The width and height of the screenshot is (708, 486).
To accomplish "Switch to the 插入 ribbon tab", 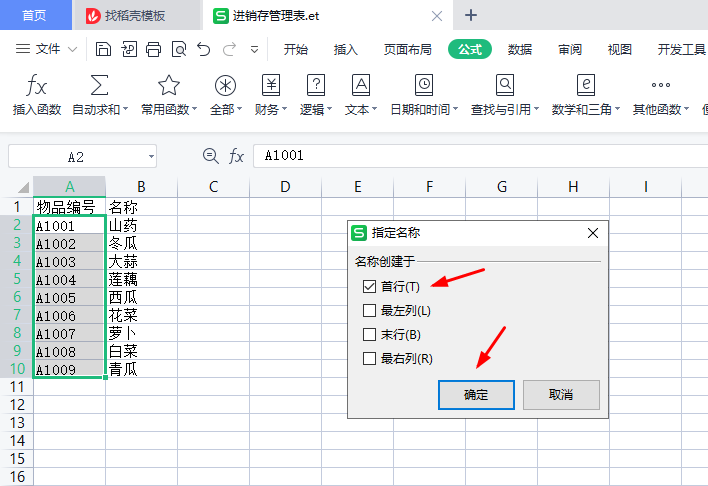I will click(346, 49).
